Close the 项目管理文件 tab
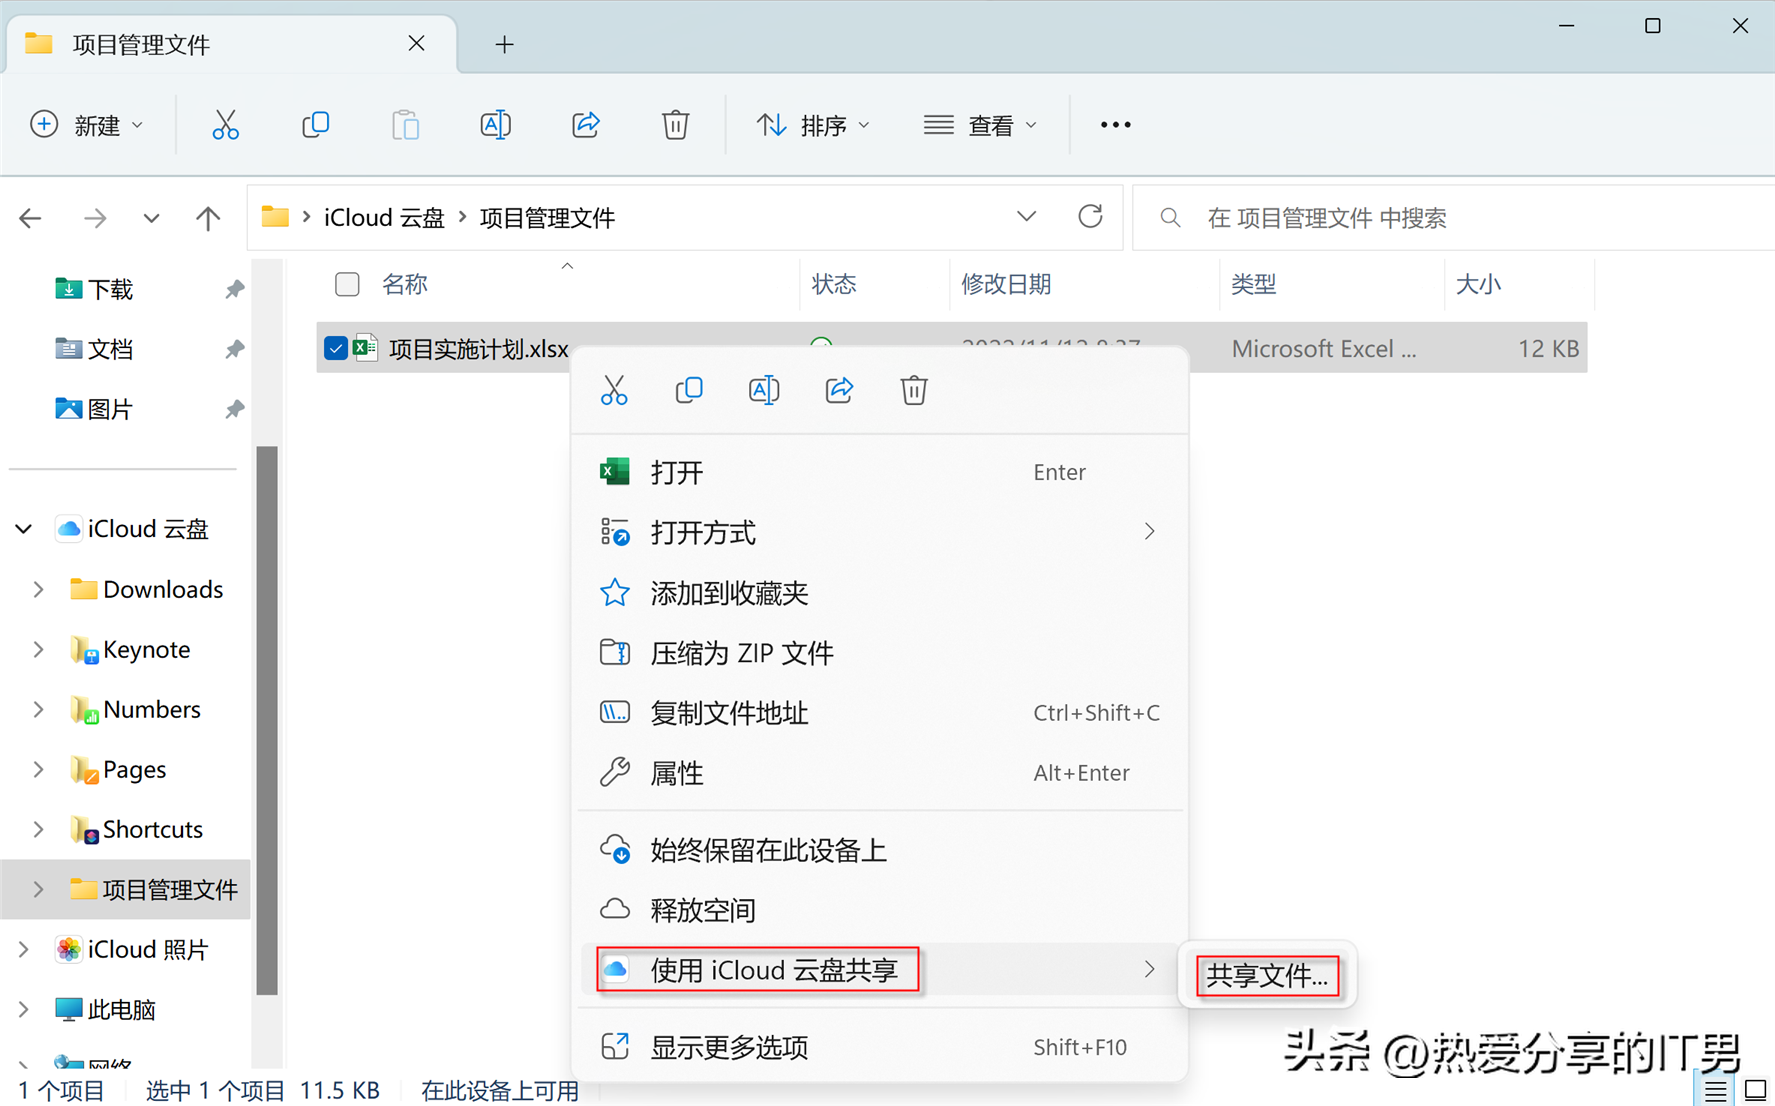The image size is (1775, 1106). point(417,44)
